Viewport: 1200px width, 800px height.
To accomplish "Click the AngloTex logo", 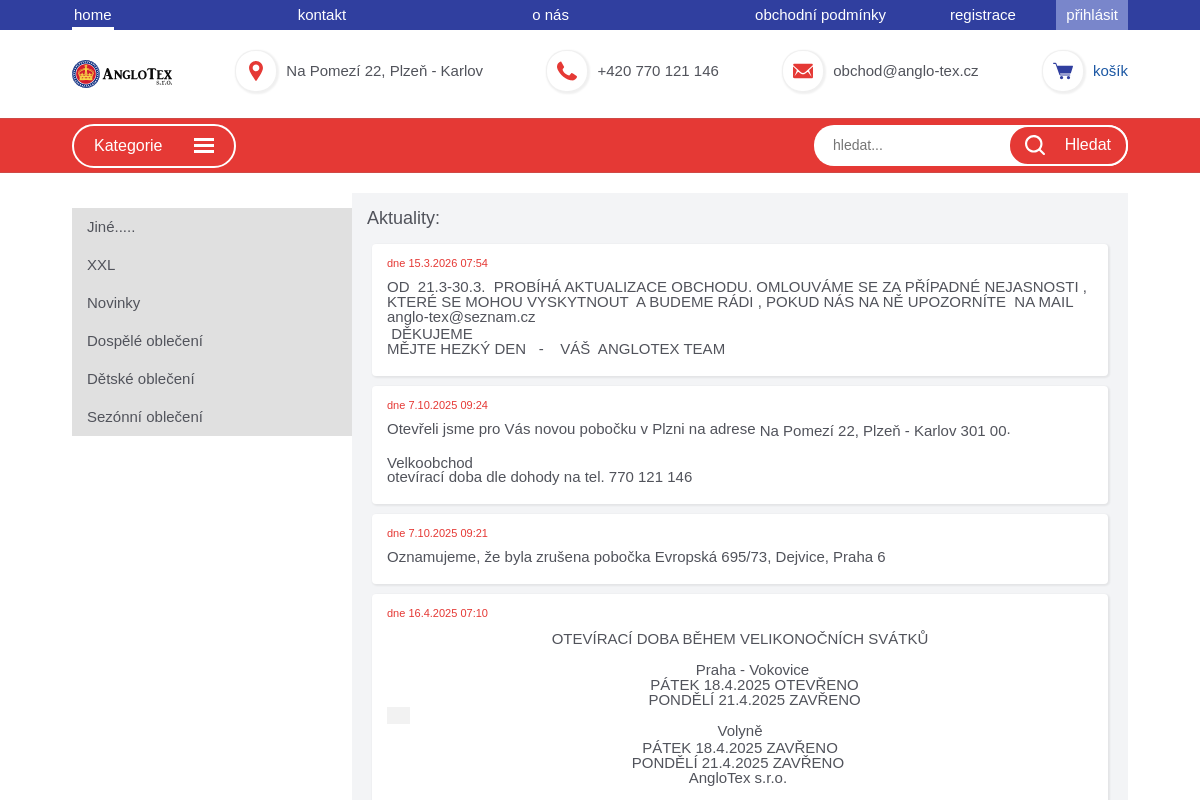I will click(122, 74).
